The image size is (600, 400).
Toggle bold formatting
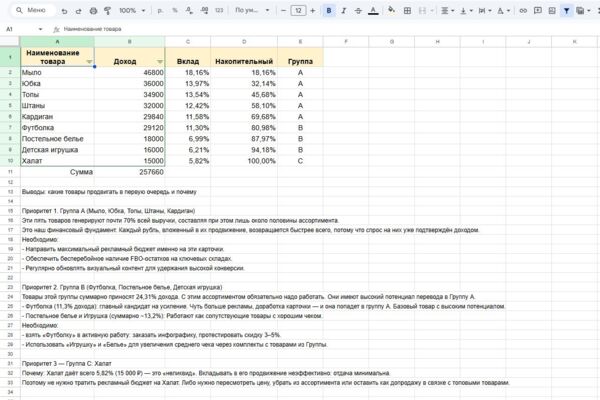[329, 11]
